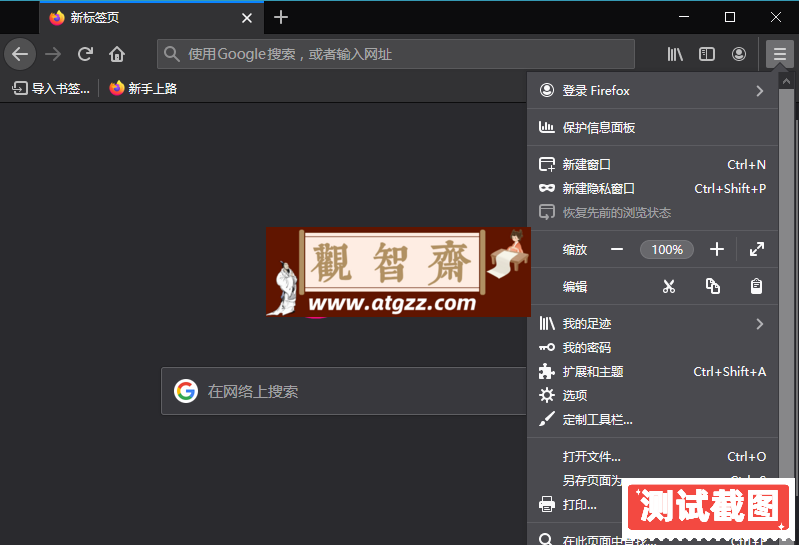Focus the 在网络上搜索 Google search box
The image size is (799, 545).
[344, 391]
